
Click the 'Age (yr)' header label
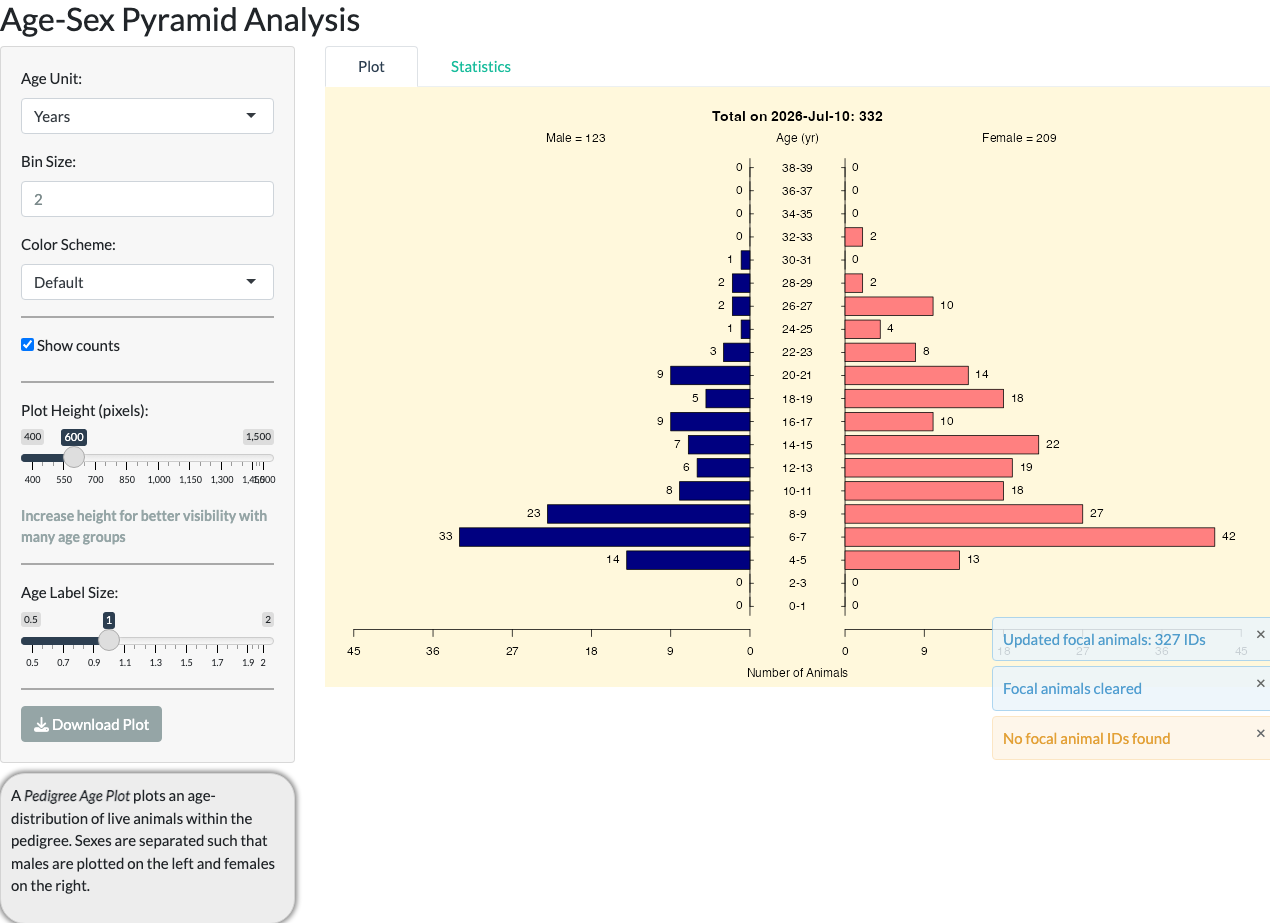797,138
